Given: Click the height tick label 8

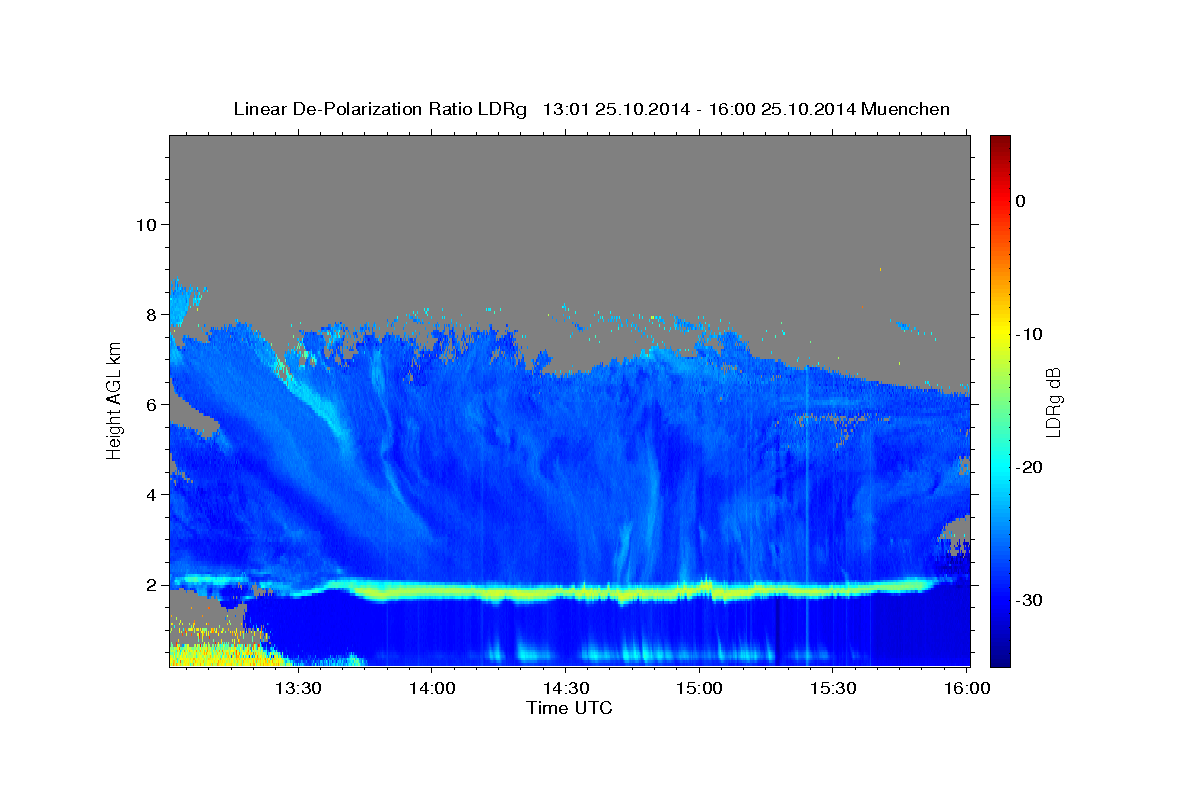Looking at the screenshot, I should click(x=153, y=314).
